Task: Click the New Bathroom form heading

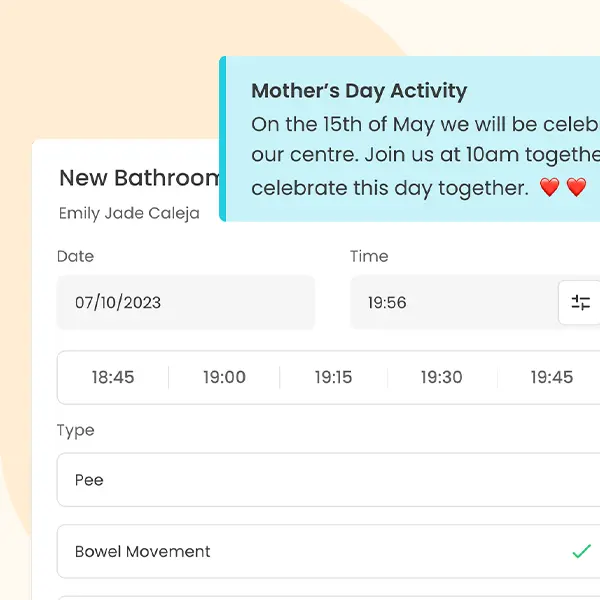Action: [139, 178]
